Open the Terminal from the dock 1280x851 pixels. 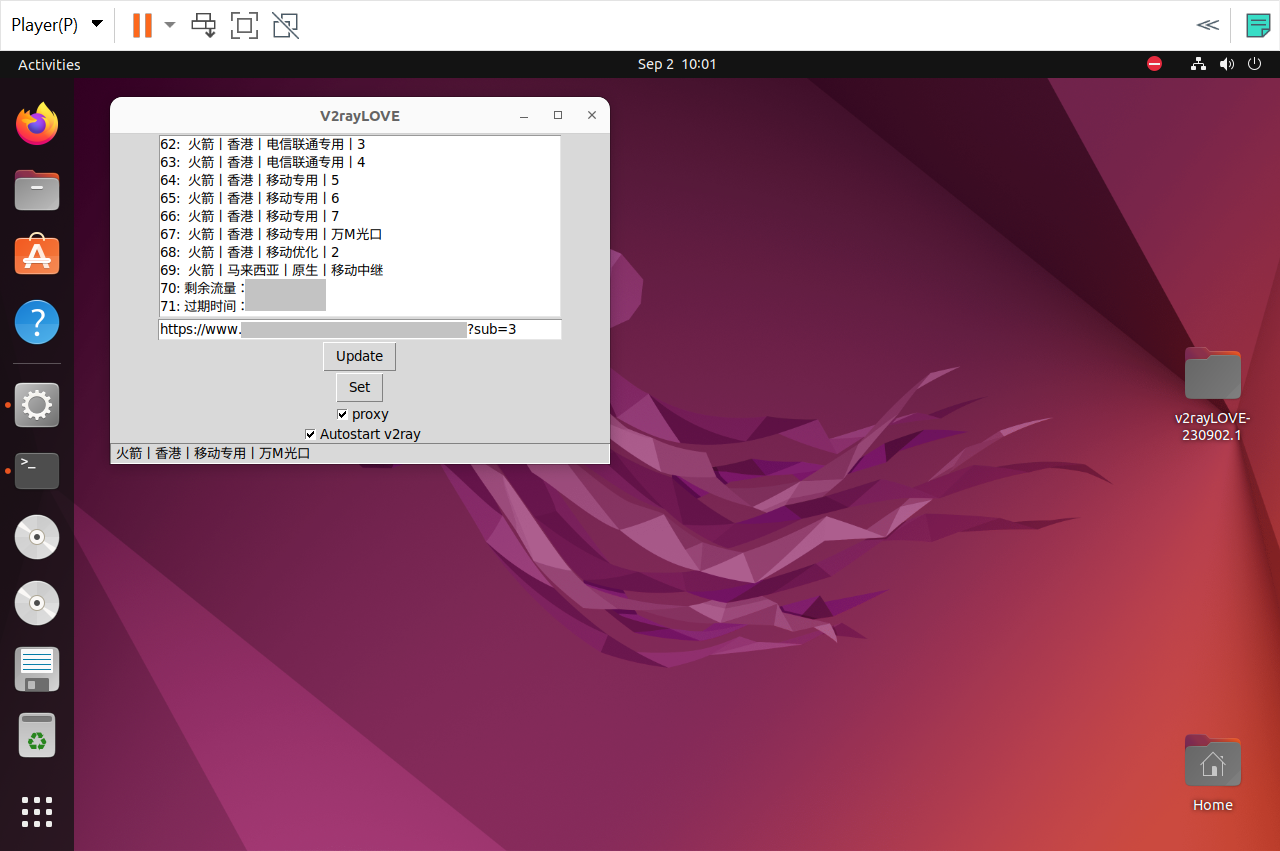point(36,470)
